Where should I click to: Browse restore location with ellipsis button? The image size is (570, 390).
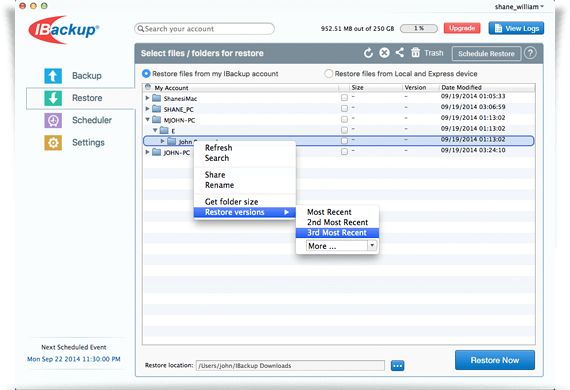point(397,366)
